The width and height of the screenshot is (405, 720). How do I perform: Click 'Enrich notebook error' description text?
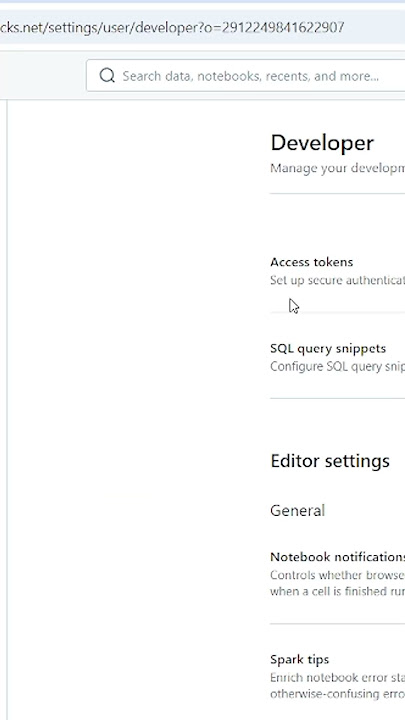tap(338, 678)
